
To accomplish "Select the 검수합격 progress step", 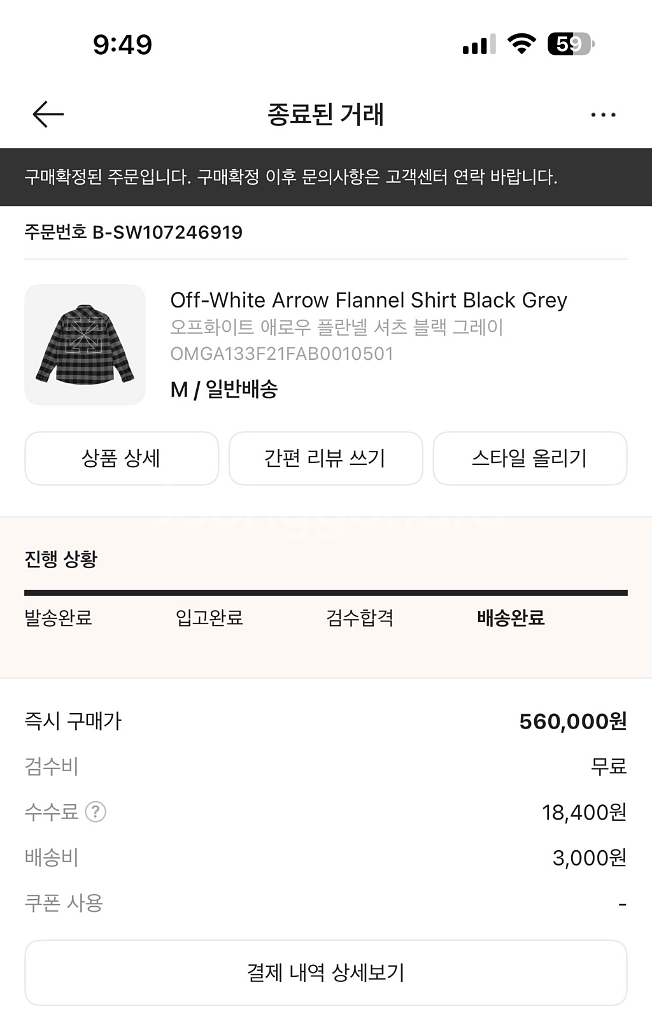I will (360, 618).
